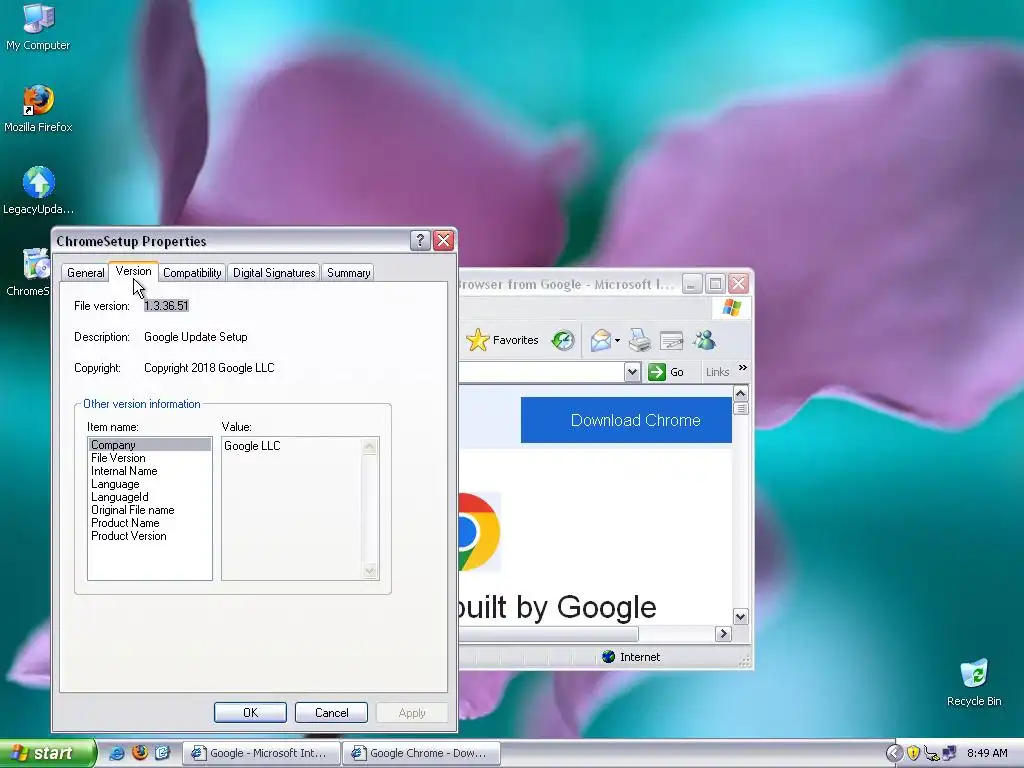Click the network connection tray icon

(949, 753)
